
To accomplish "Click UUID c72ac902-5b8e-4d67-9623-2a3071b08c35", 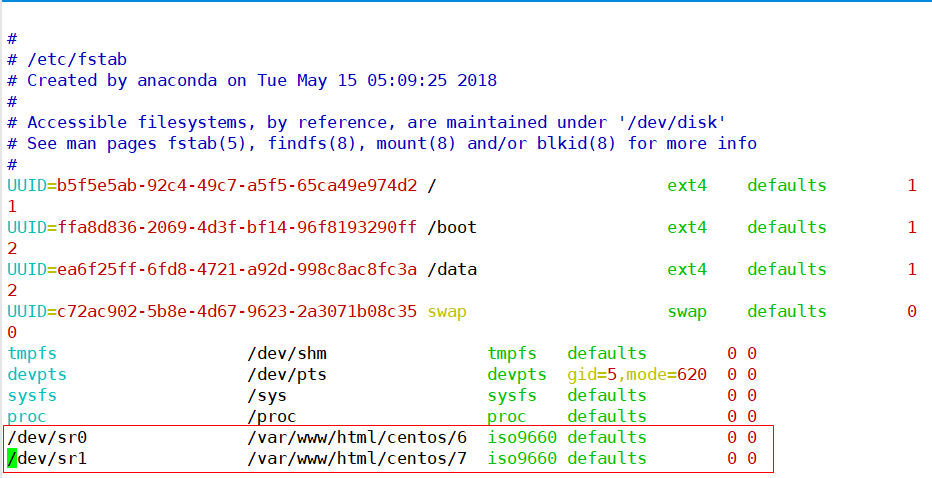I will tap(237, 312).
